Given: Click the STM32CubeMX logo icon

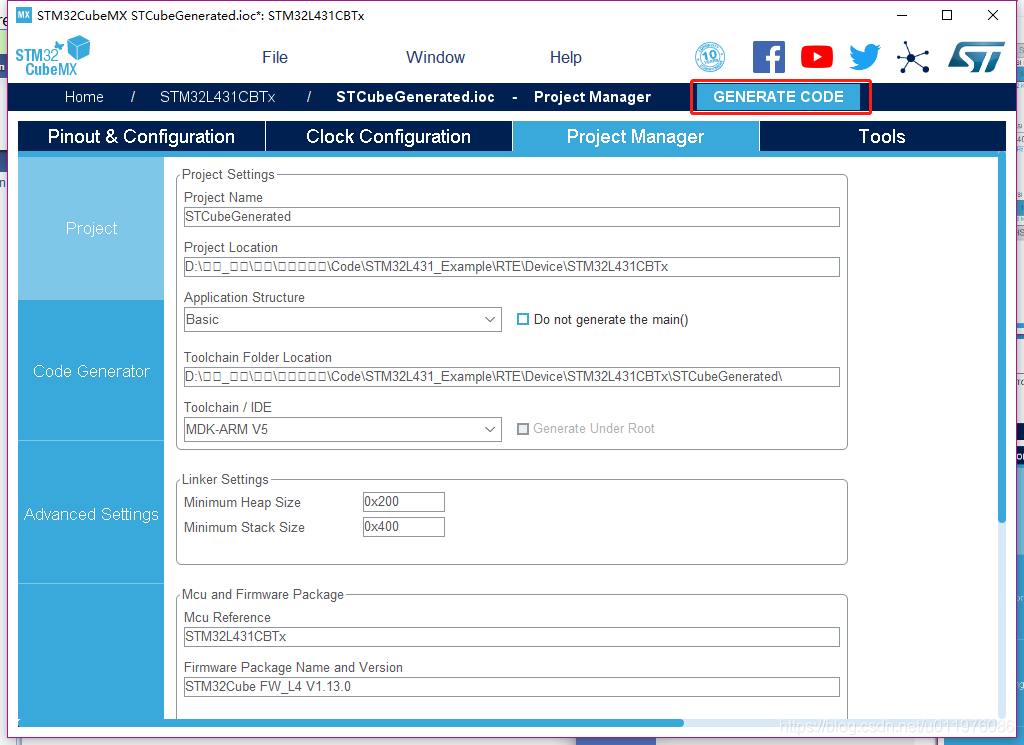Looking at the screenshot, I should [x=52, y=56].
